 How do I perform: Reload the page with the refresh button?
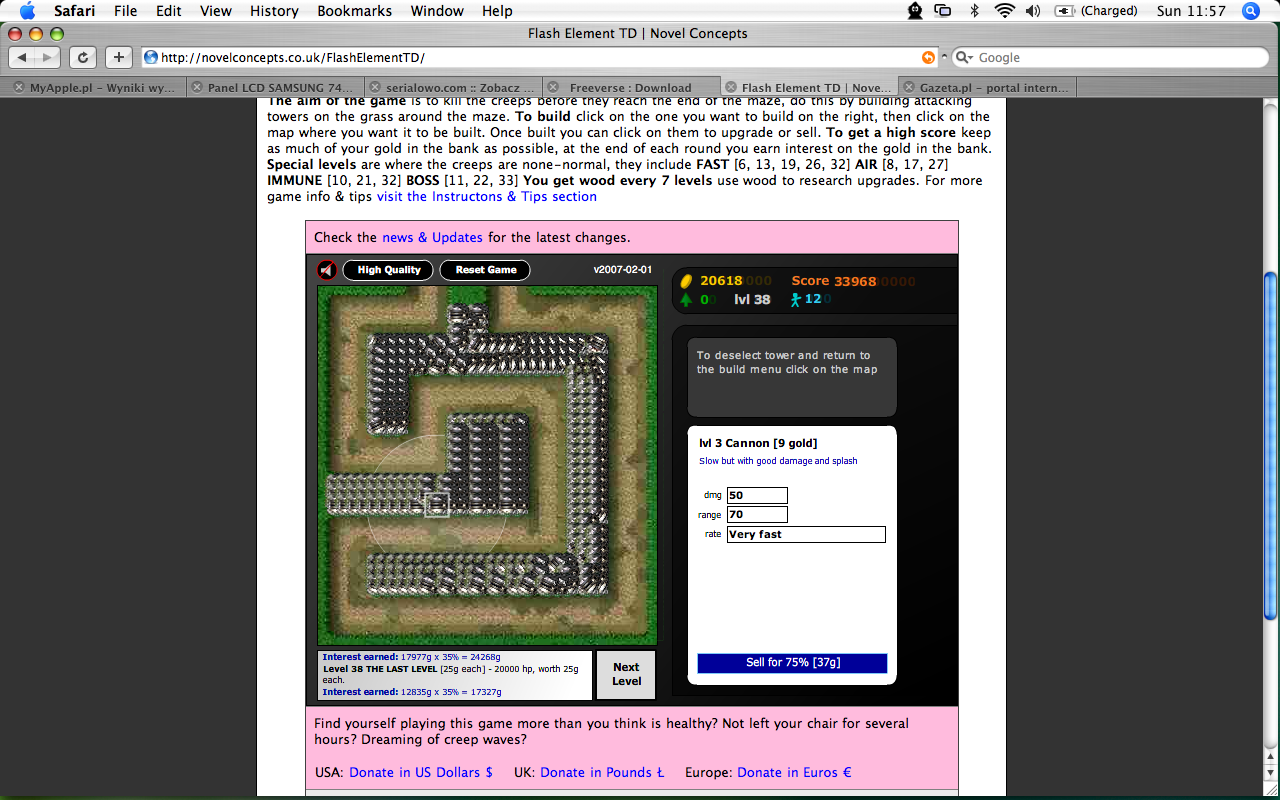[x=83, y=58]
